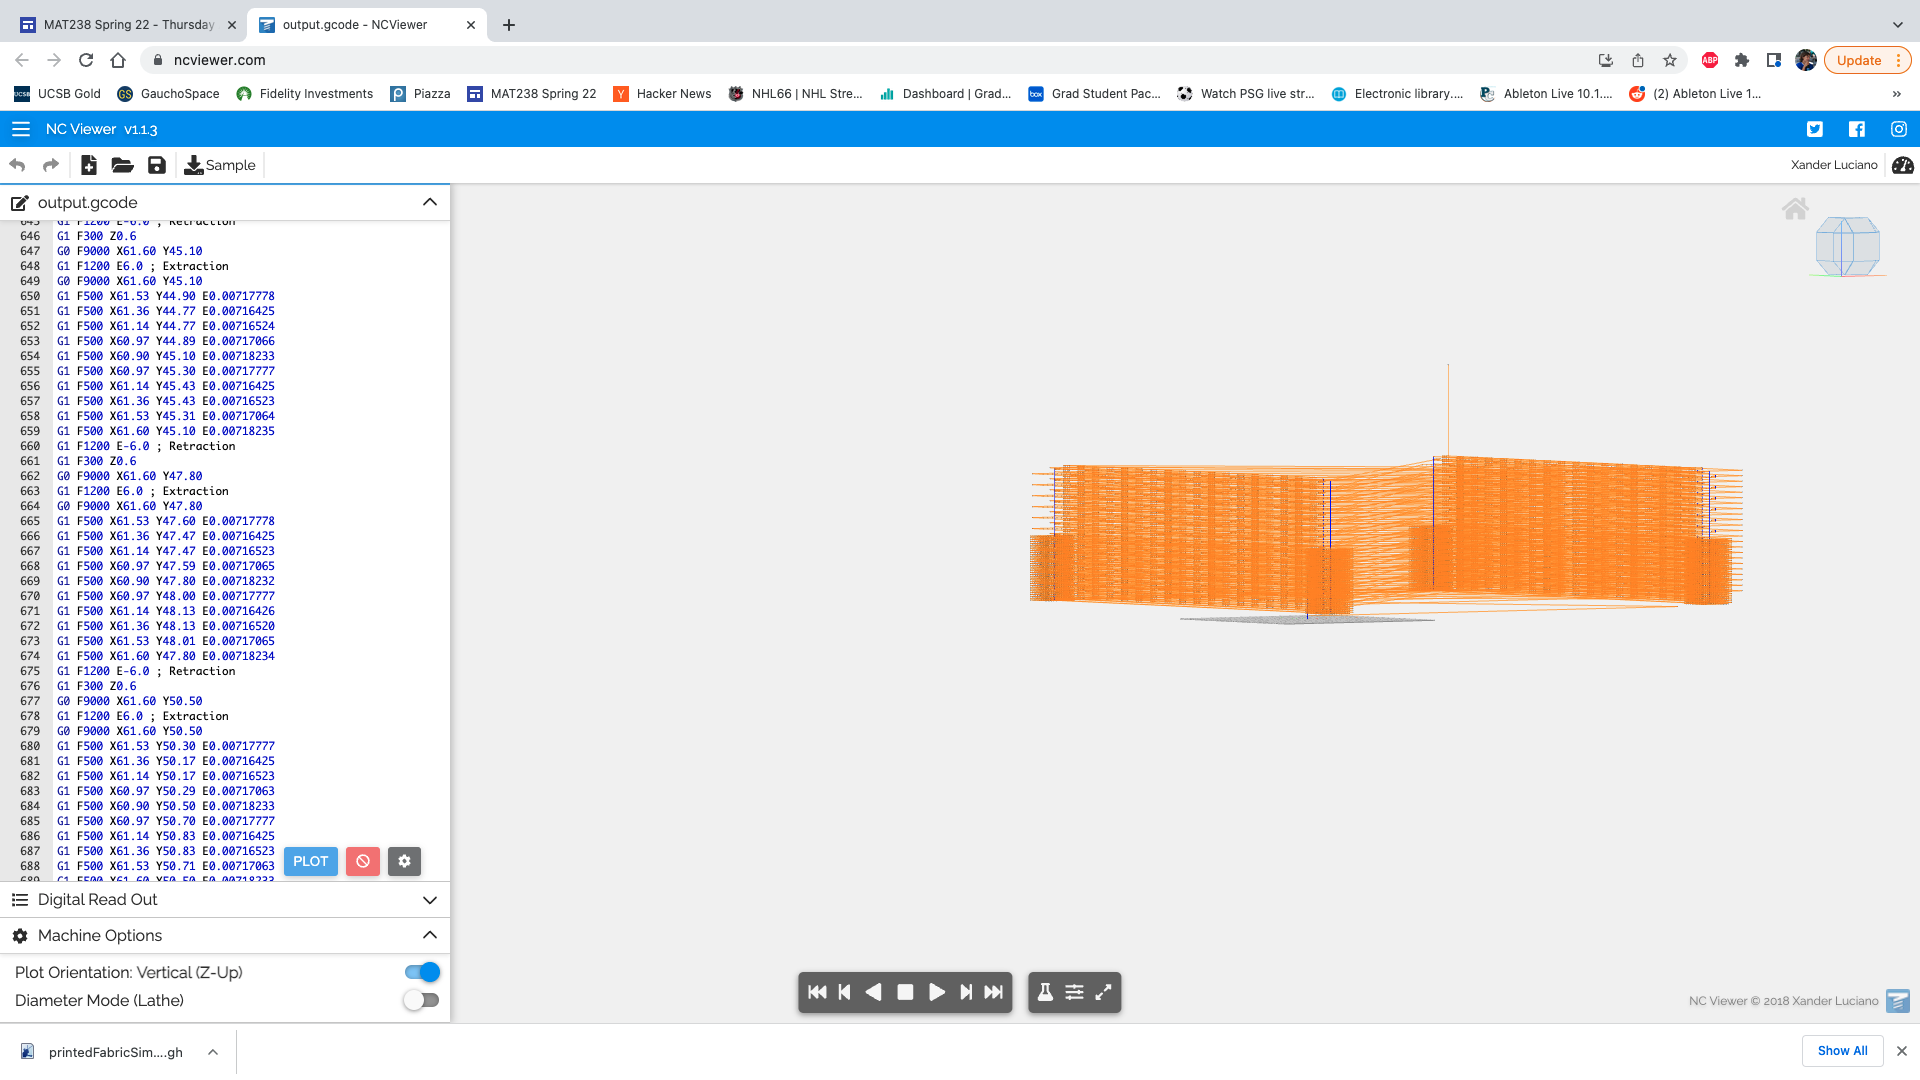Screen dimensions: 1920x1080
Task: Open a file with the folder icon
Action: [x=122, y=165]
